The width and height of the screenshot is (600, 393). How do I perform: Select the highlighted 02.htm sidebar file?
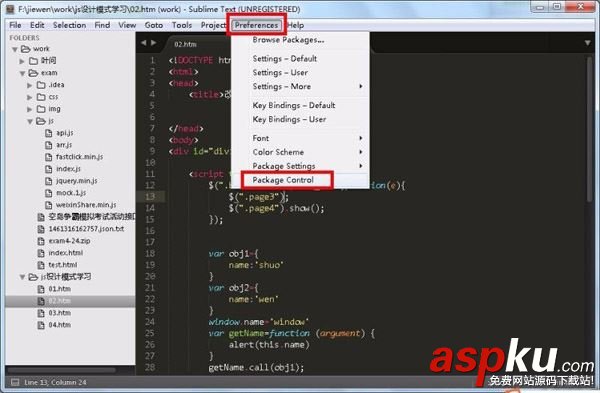pos(70,301)
